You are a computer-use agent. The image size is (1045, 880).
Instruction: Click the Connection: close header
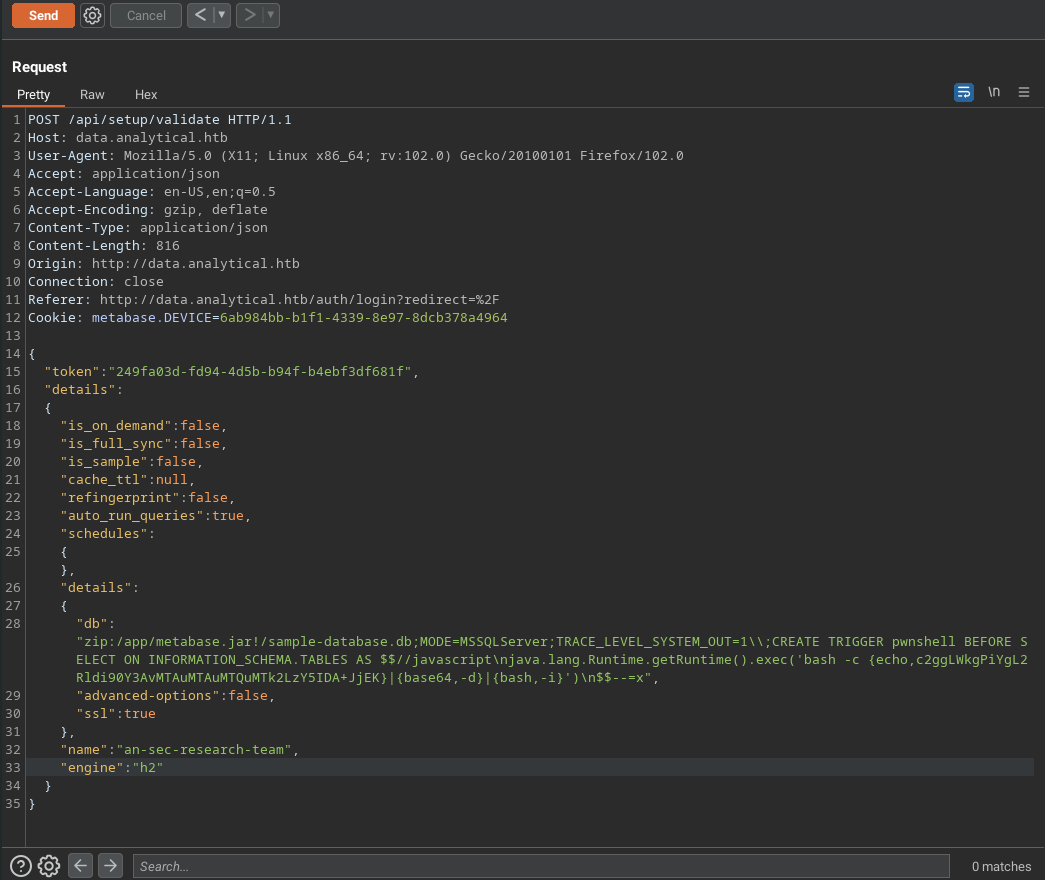pos(95,281)
